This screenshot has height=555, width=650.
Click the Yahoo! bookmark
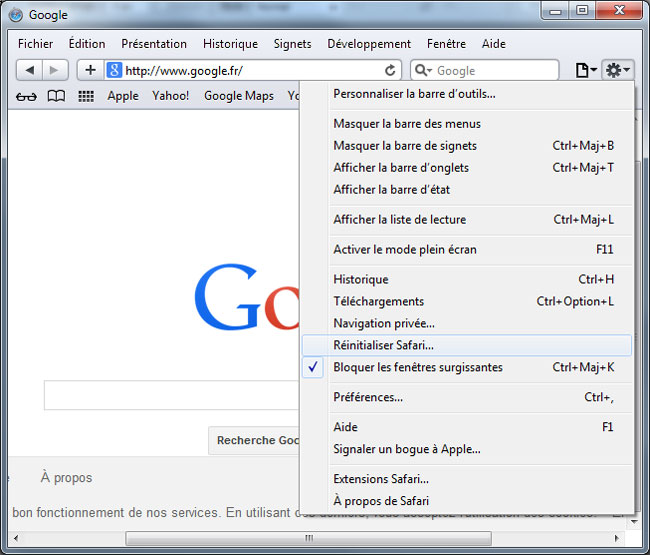170,96
